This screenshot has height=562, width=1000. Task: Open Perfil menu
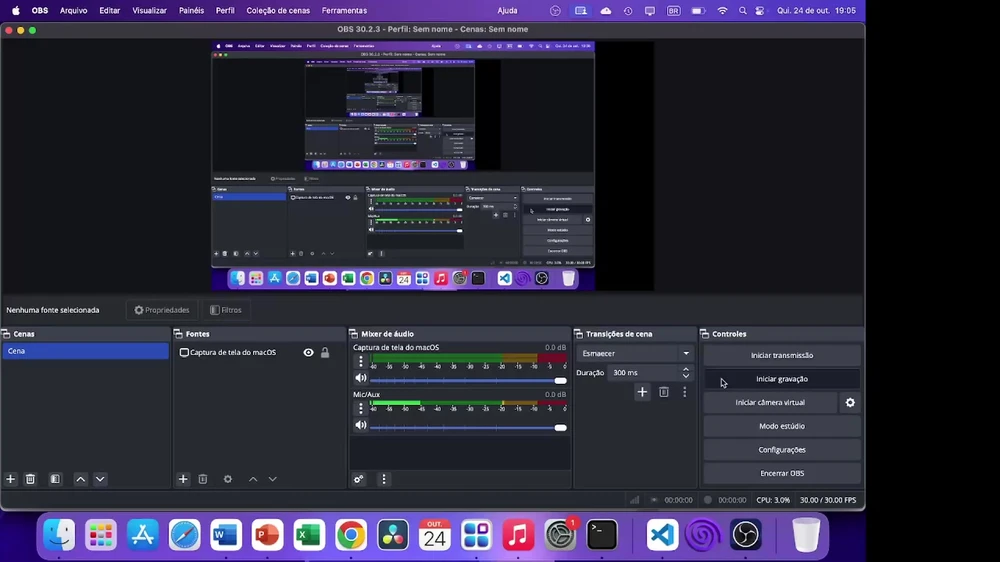(x=225, y=10)
